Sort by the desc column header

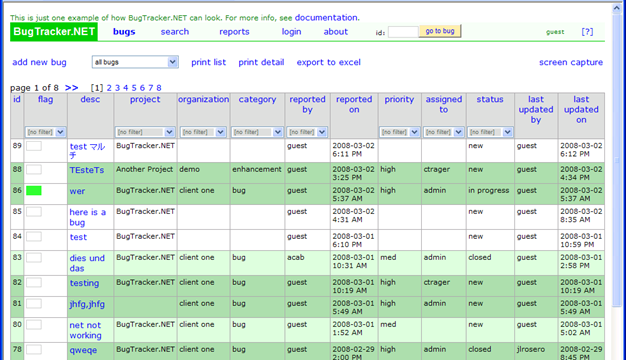point(90,99)
